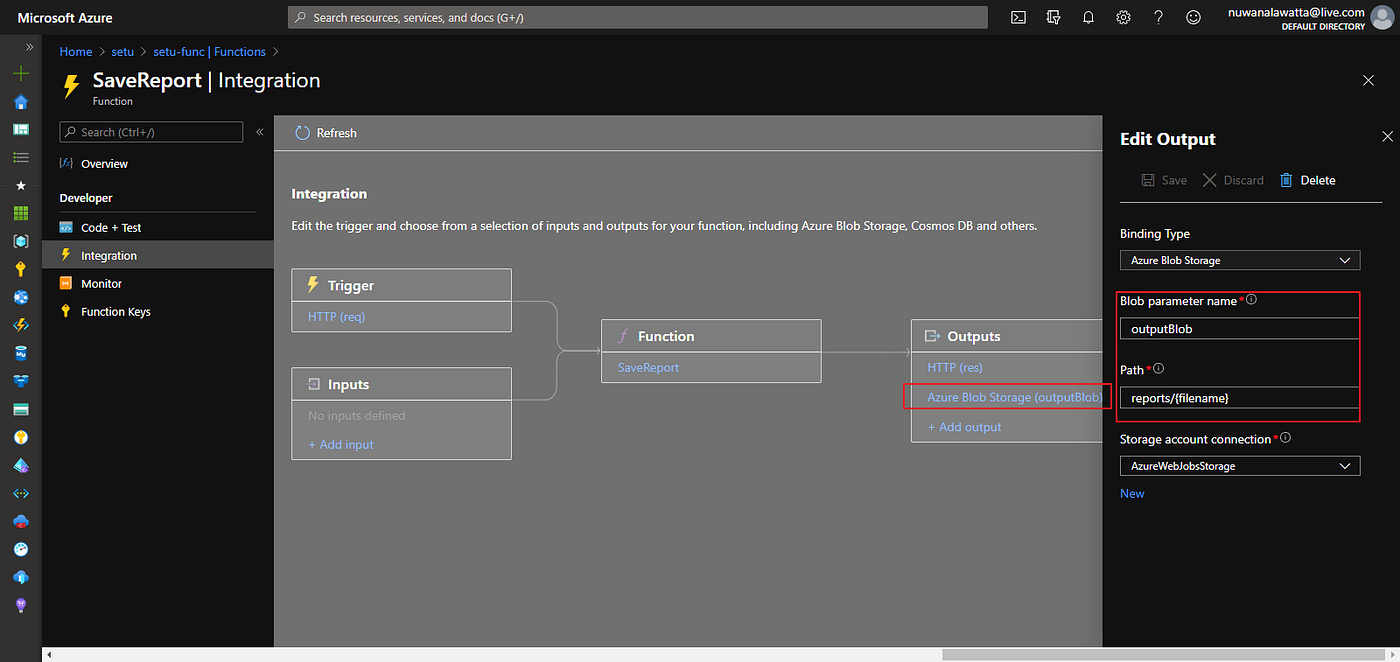Expand the left portal sidebar with chevrons
This screenshot has width=1400, height=662.
coord(30,47)
